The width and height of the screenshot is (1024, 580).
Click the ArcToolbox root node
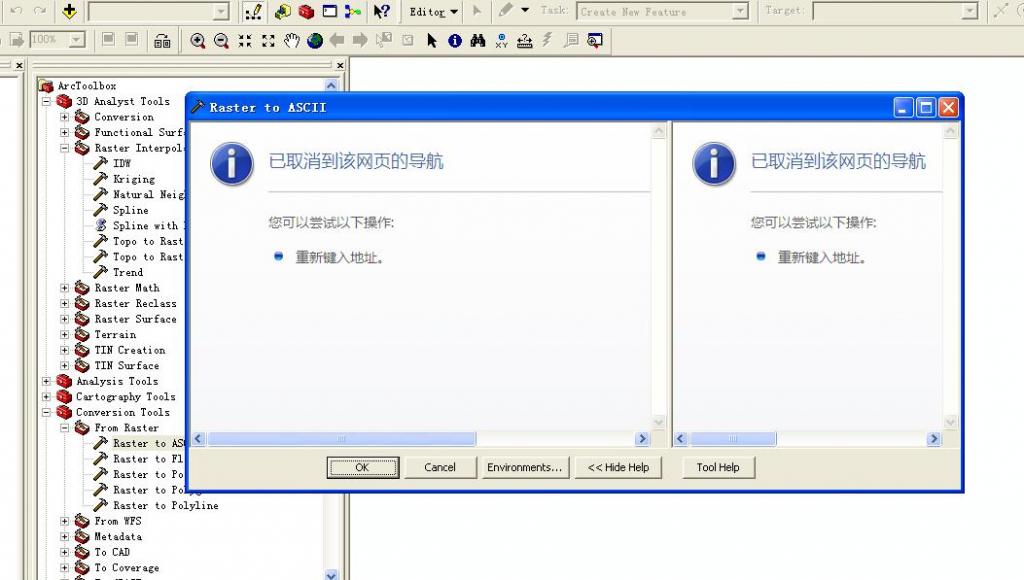(87, 86)
